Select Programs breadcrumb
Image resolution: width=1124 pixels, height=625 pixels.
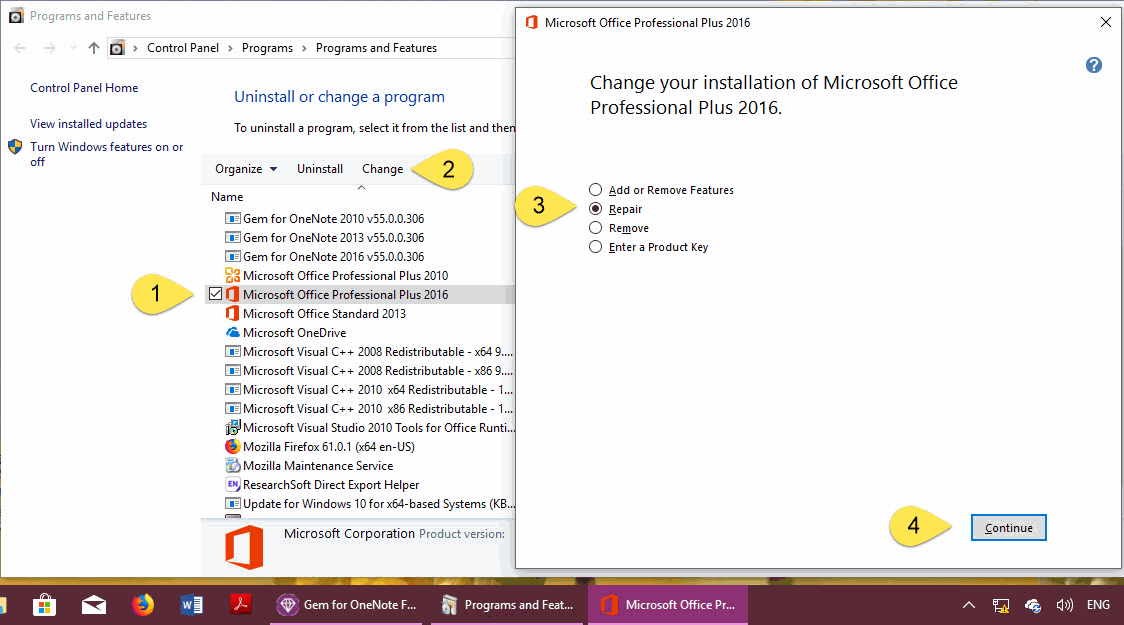point(267,48)
